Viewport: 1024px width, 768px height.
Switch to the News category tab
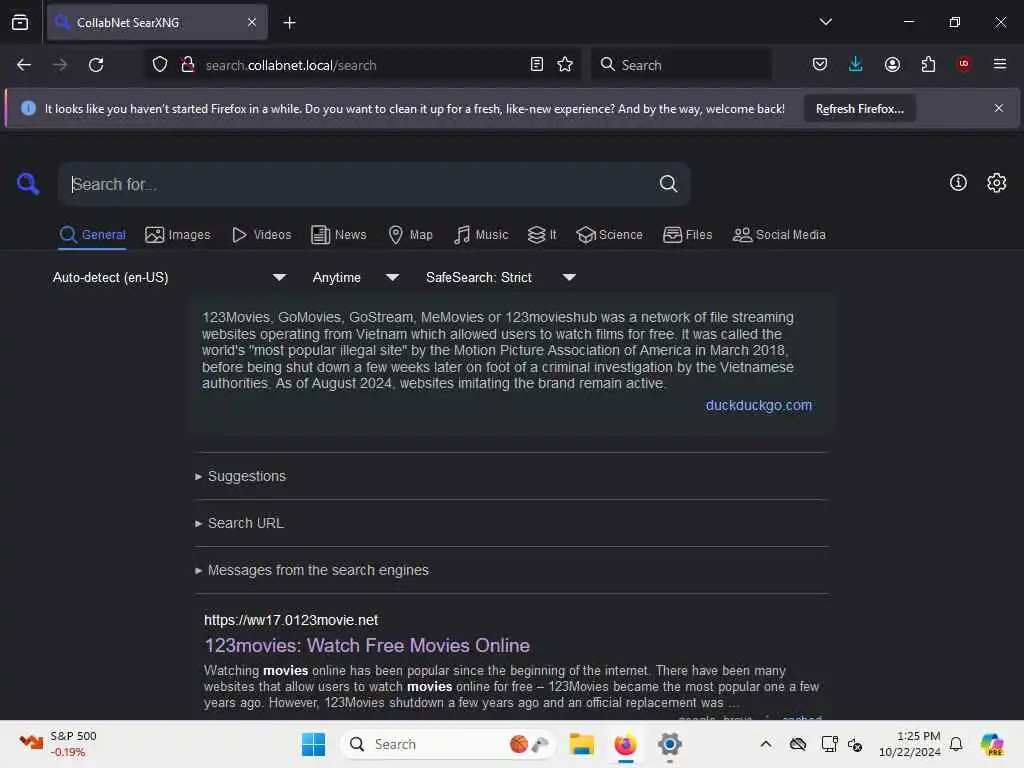tap(338, 235)
